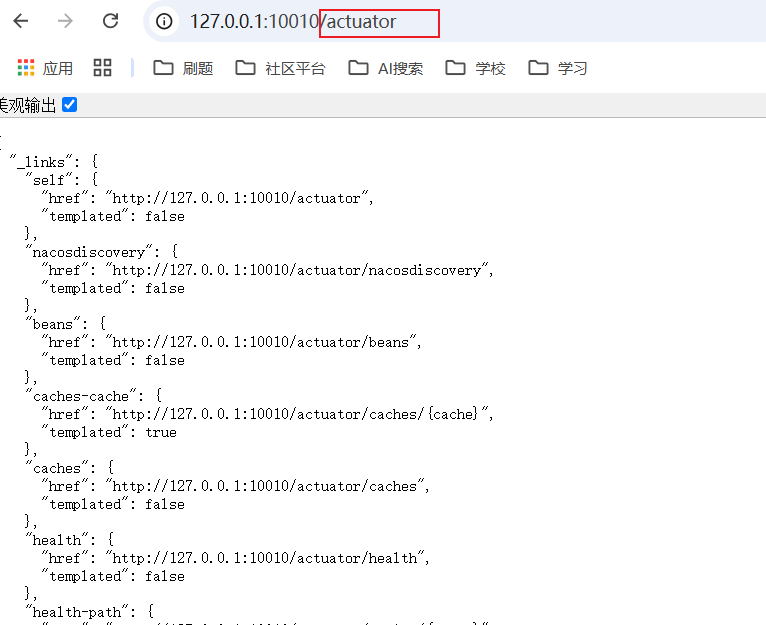The image size is (766, 625).
Task: Click the actuator/caches/{cache} href value
Action: click(297, 414)
